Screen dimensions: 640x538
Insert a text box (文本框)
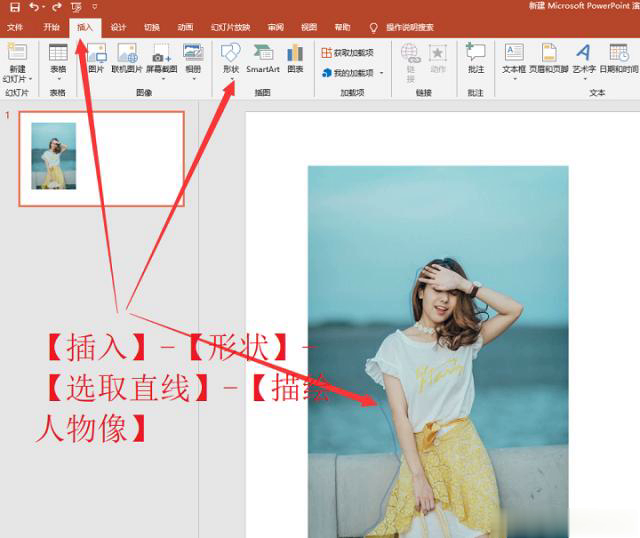514,58
